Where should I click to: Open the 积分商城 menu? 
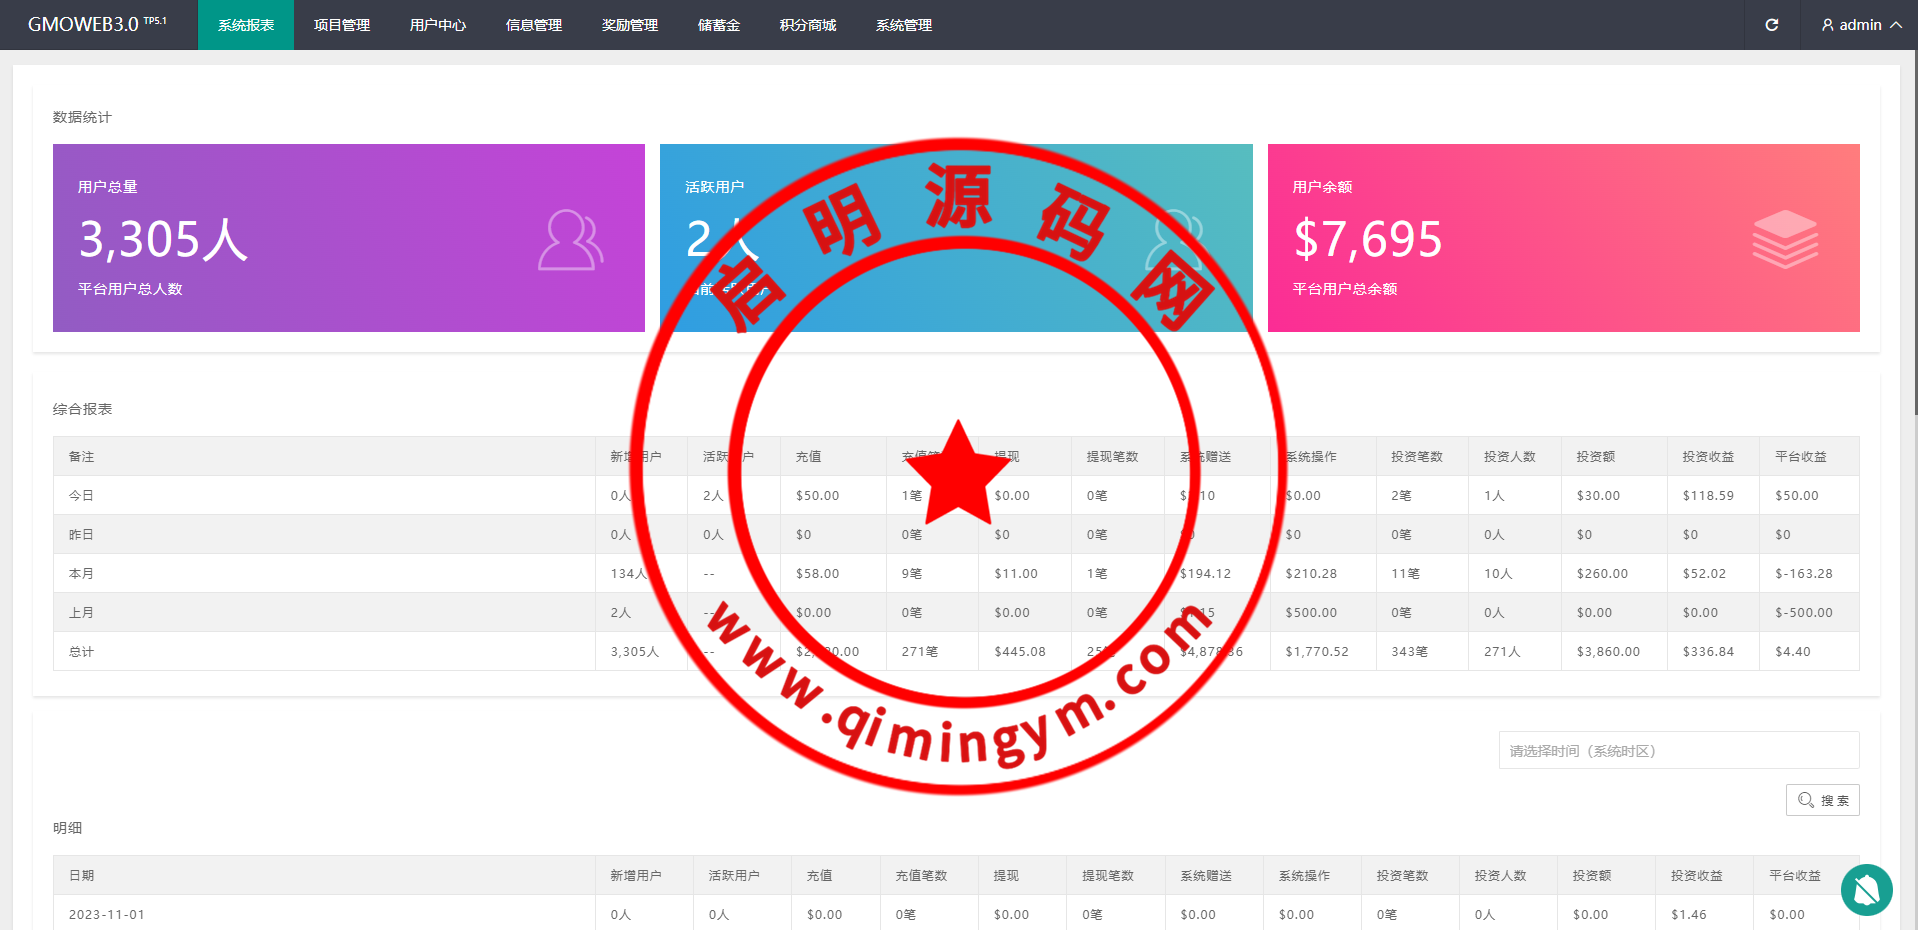[808, 25]
